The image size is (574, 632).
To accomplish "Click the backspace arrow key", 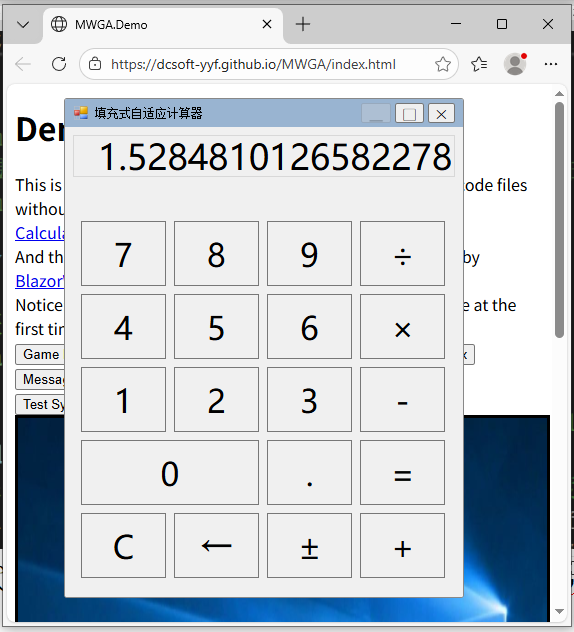I will 216,545.
